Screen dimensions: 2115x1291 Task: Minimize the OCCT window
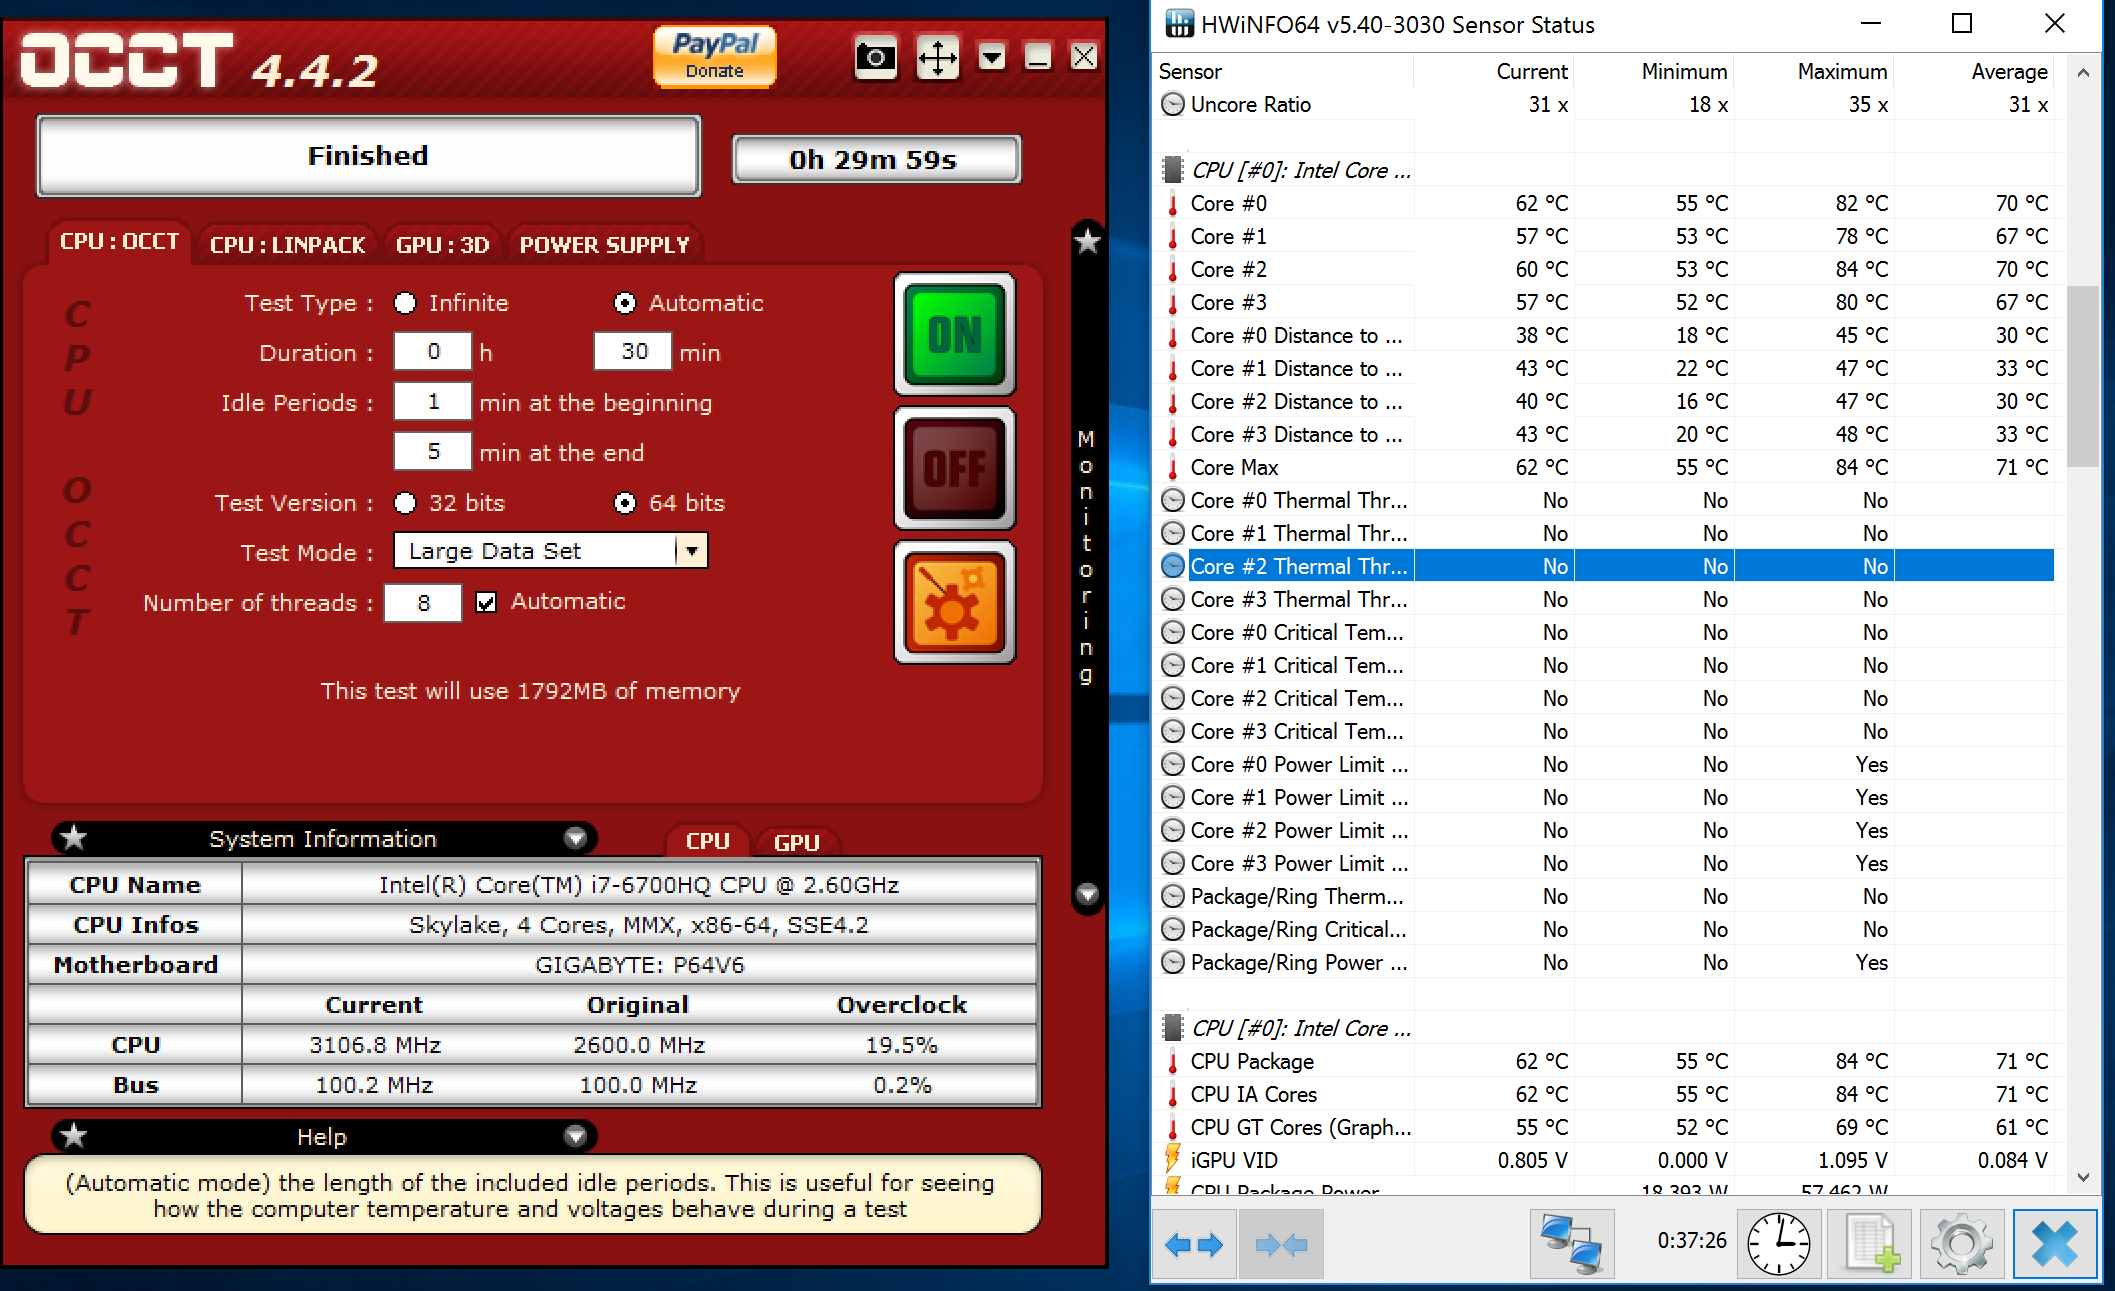(x=1038, y=57)
